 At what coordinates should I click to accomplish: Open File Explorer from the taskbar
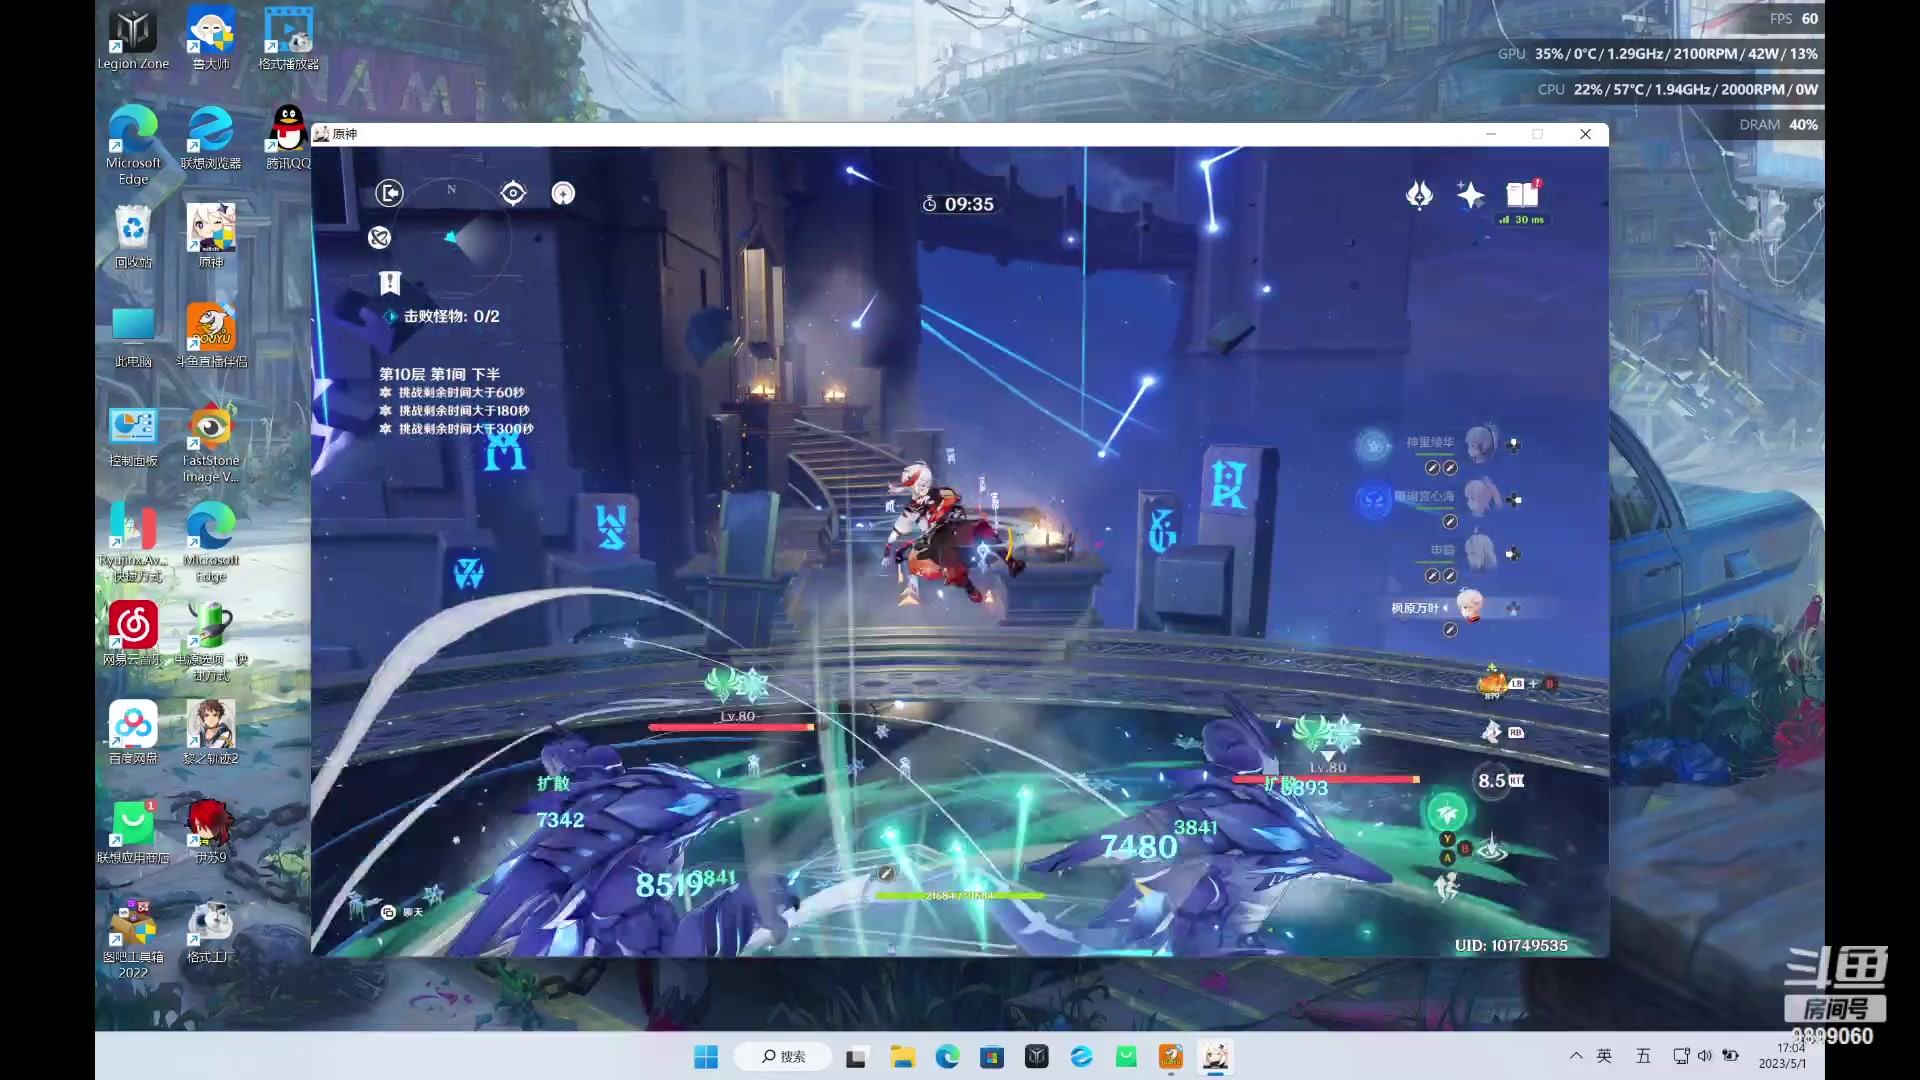tap(903, 1057)
